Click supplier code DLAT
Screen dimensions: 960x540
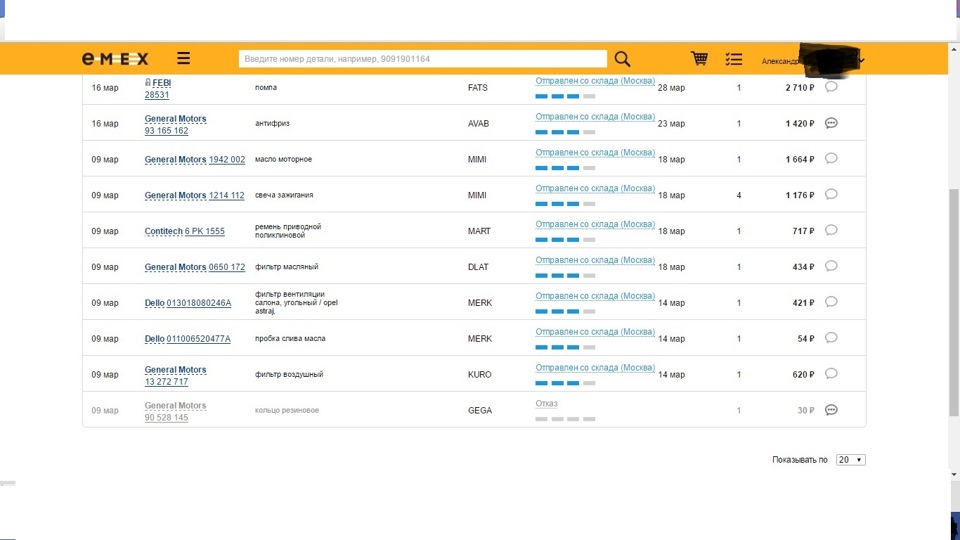[478, 267]
